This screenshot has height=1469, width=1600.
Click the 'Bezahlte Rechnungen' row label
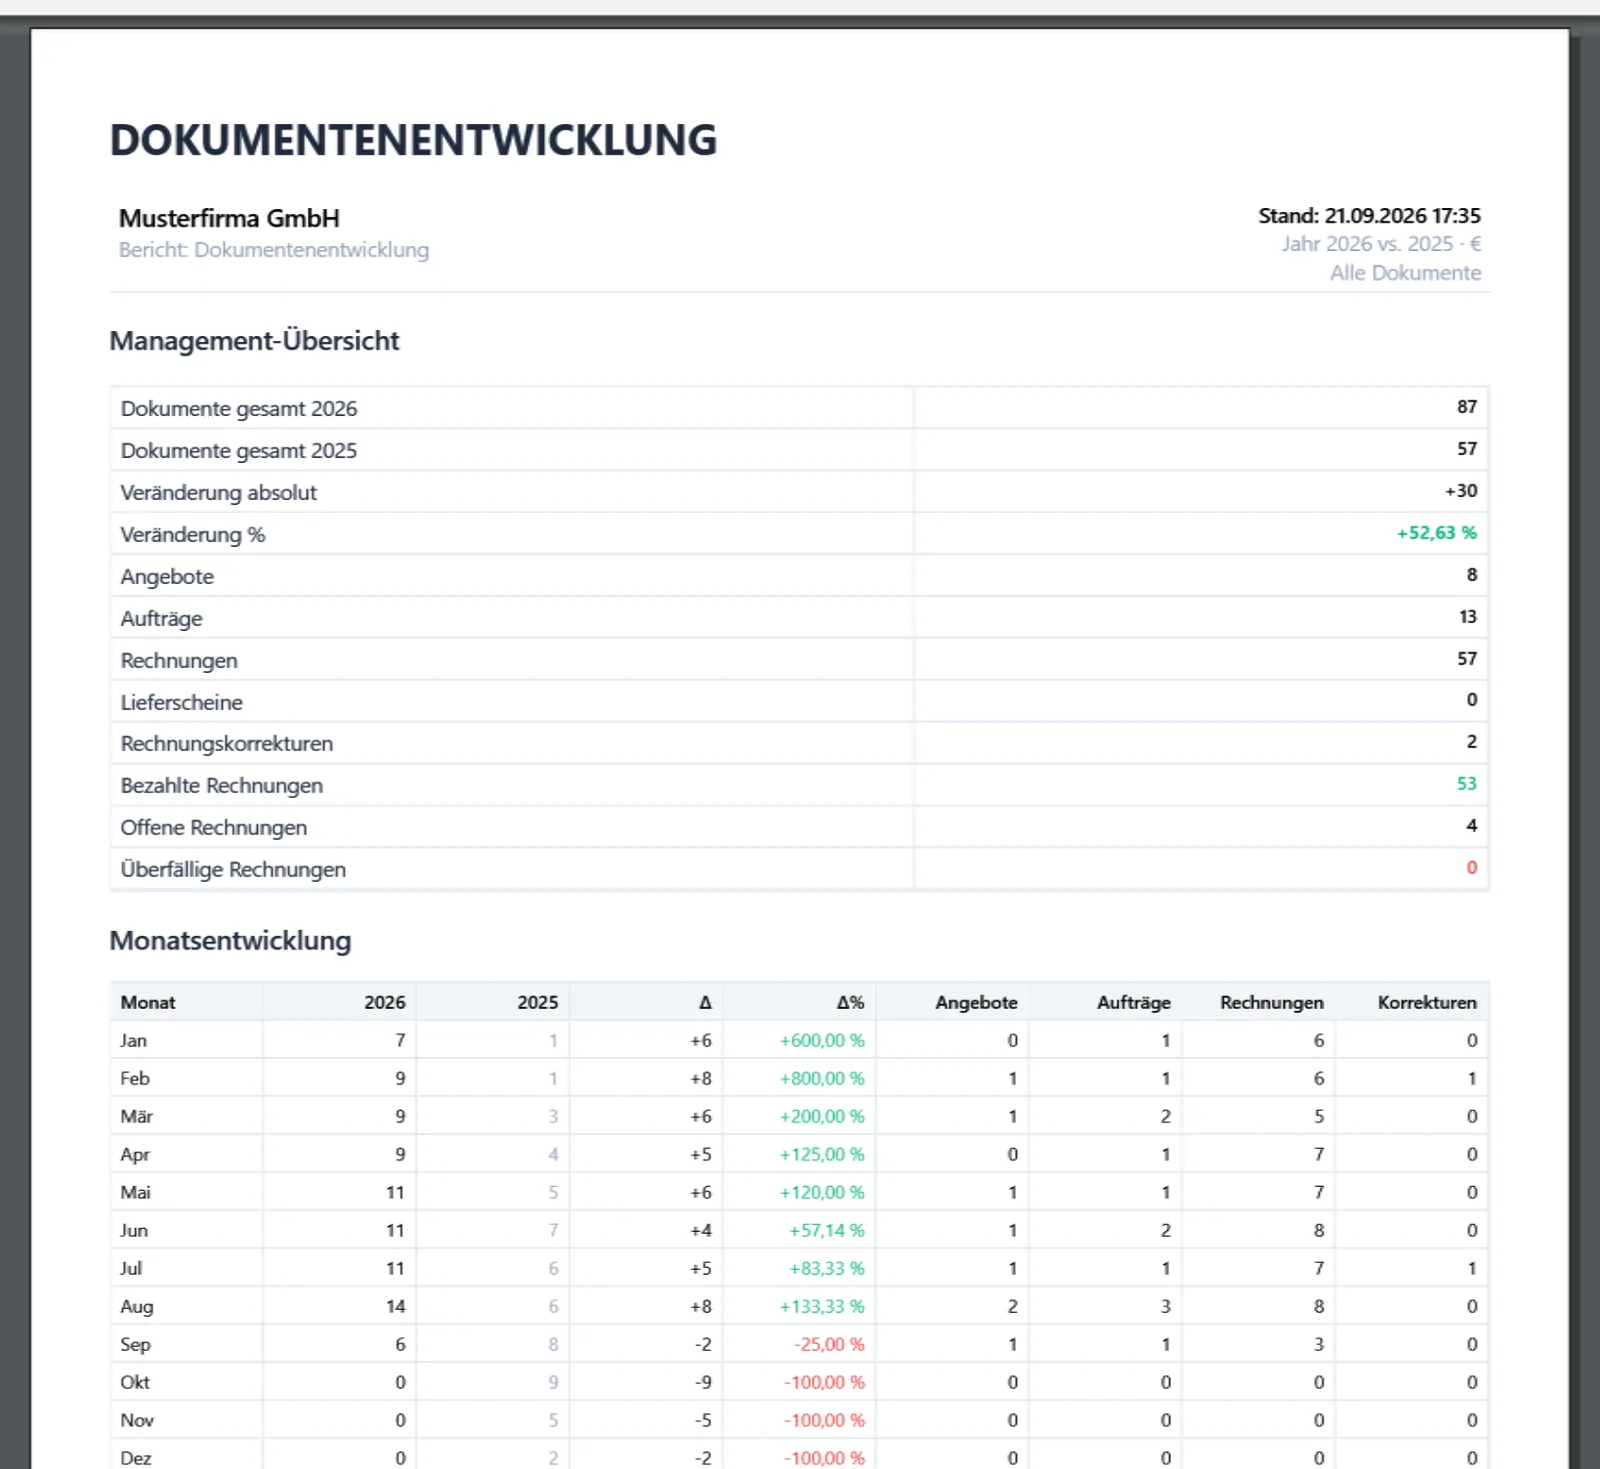(222, 786)
